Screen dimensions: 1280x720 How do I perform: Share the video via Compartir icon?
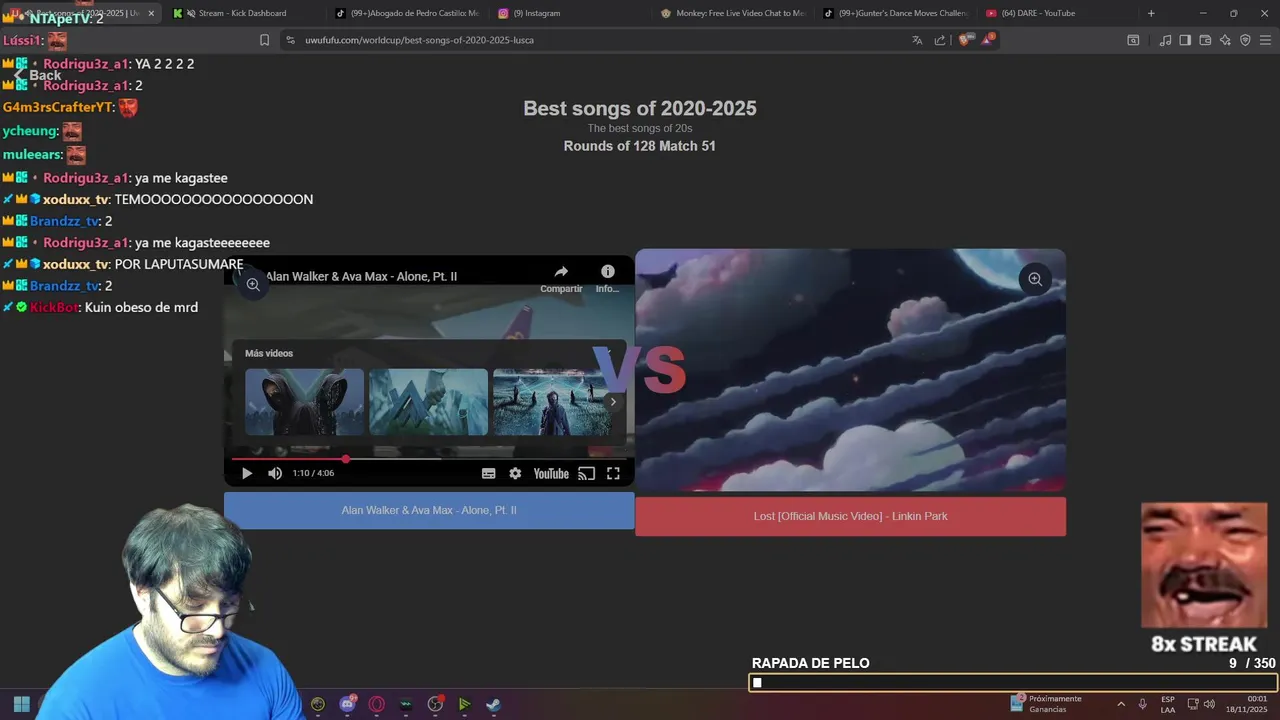click(x=561, y=277)
